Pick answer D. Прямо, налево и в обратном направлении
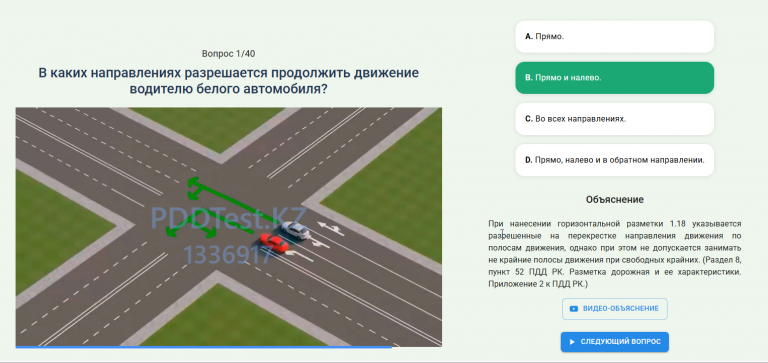The width and height of the screenshot is (768, 363). point(614,160)
